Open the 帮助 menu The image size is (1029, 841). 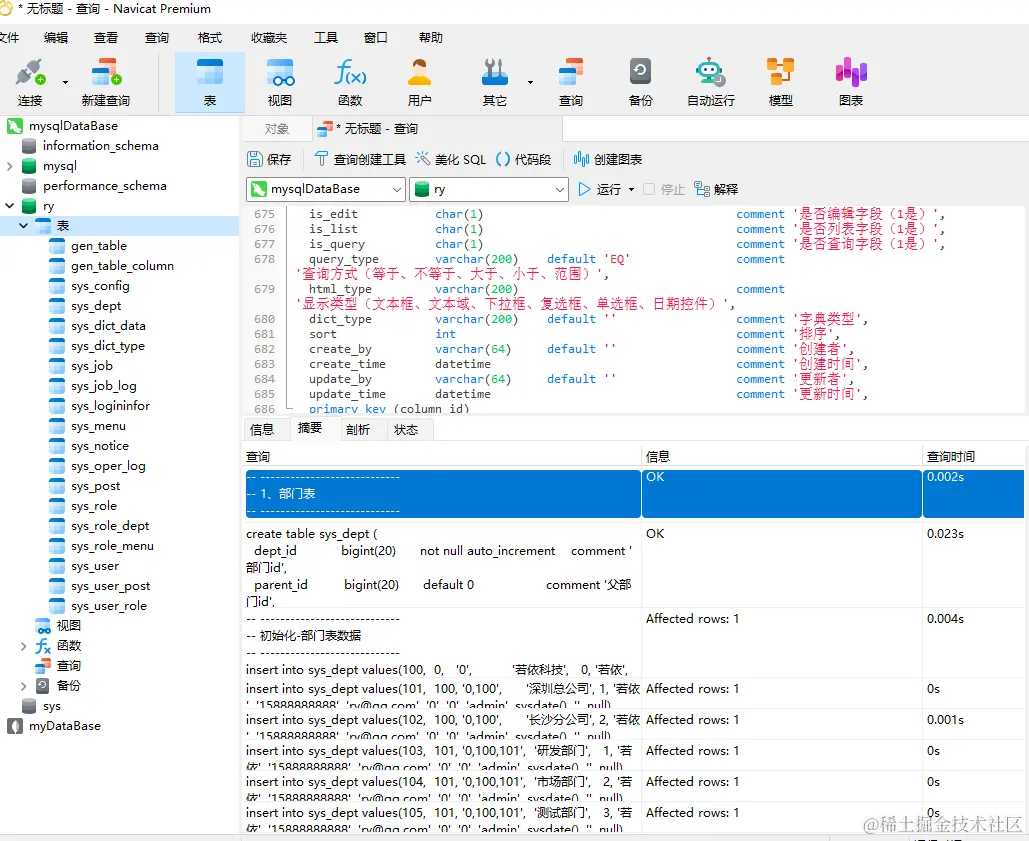(430, 37)
